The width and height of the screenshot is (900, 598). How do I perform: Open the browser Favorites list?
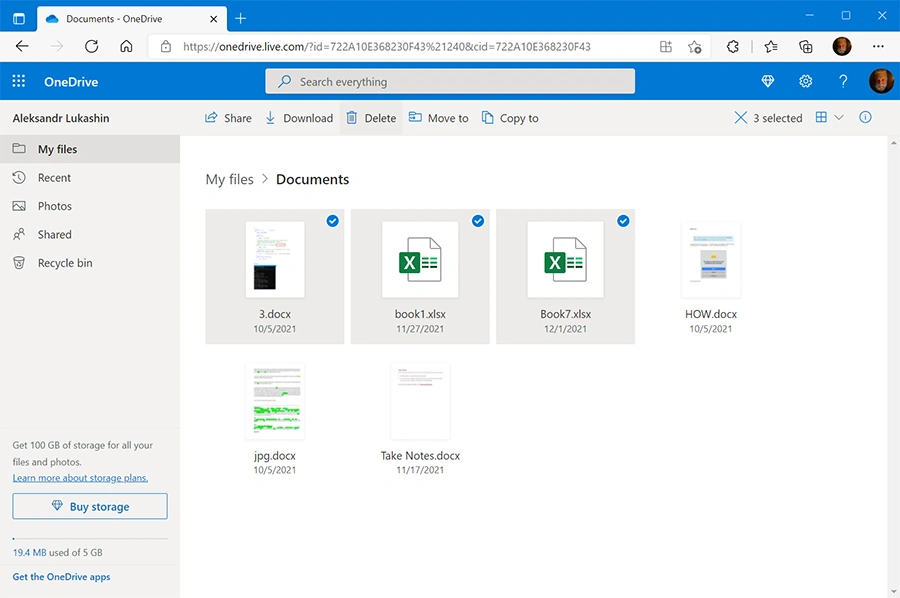point(771,46)
